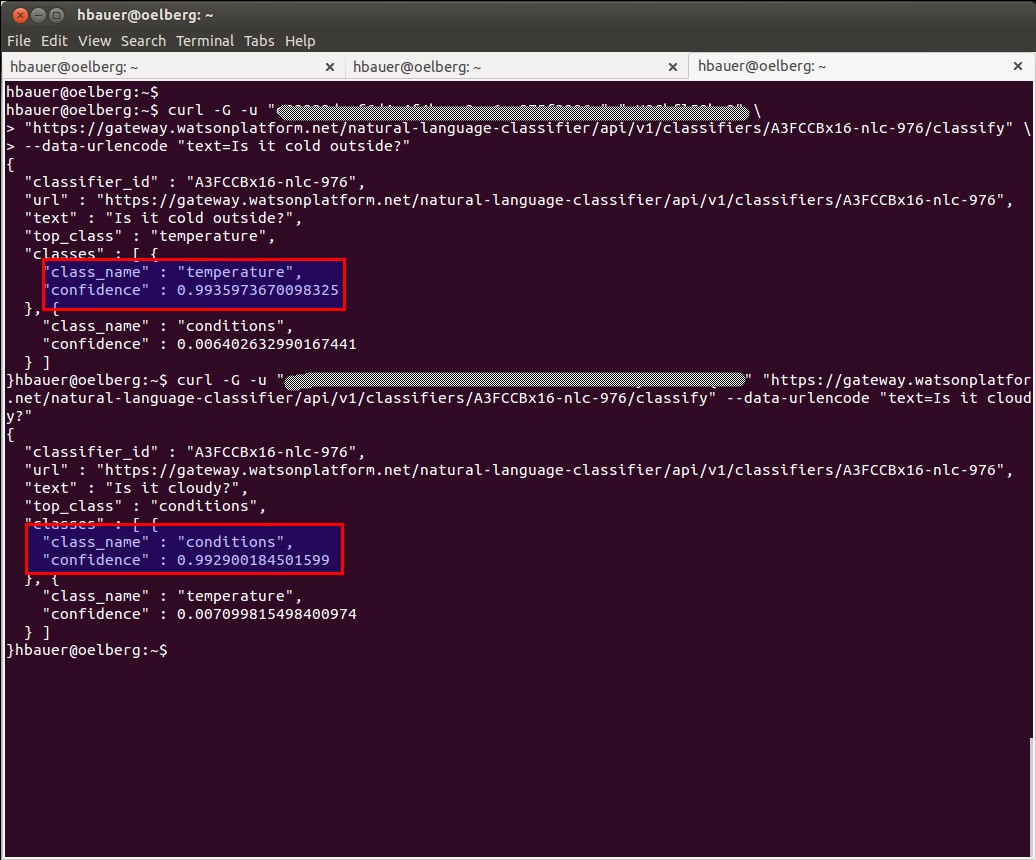
Task: Open the File menu
Action: click(18, 41)
